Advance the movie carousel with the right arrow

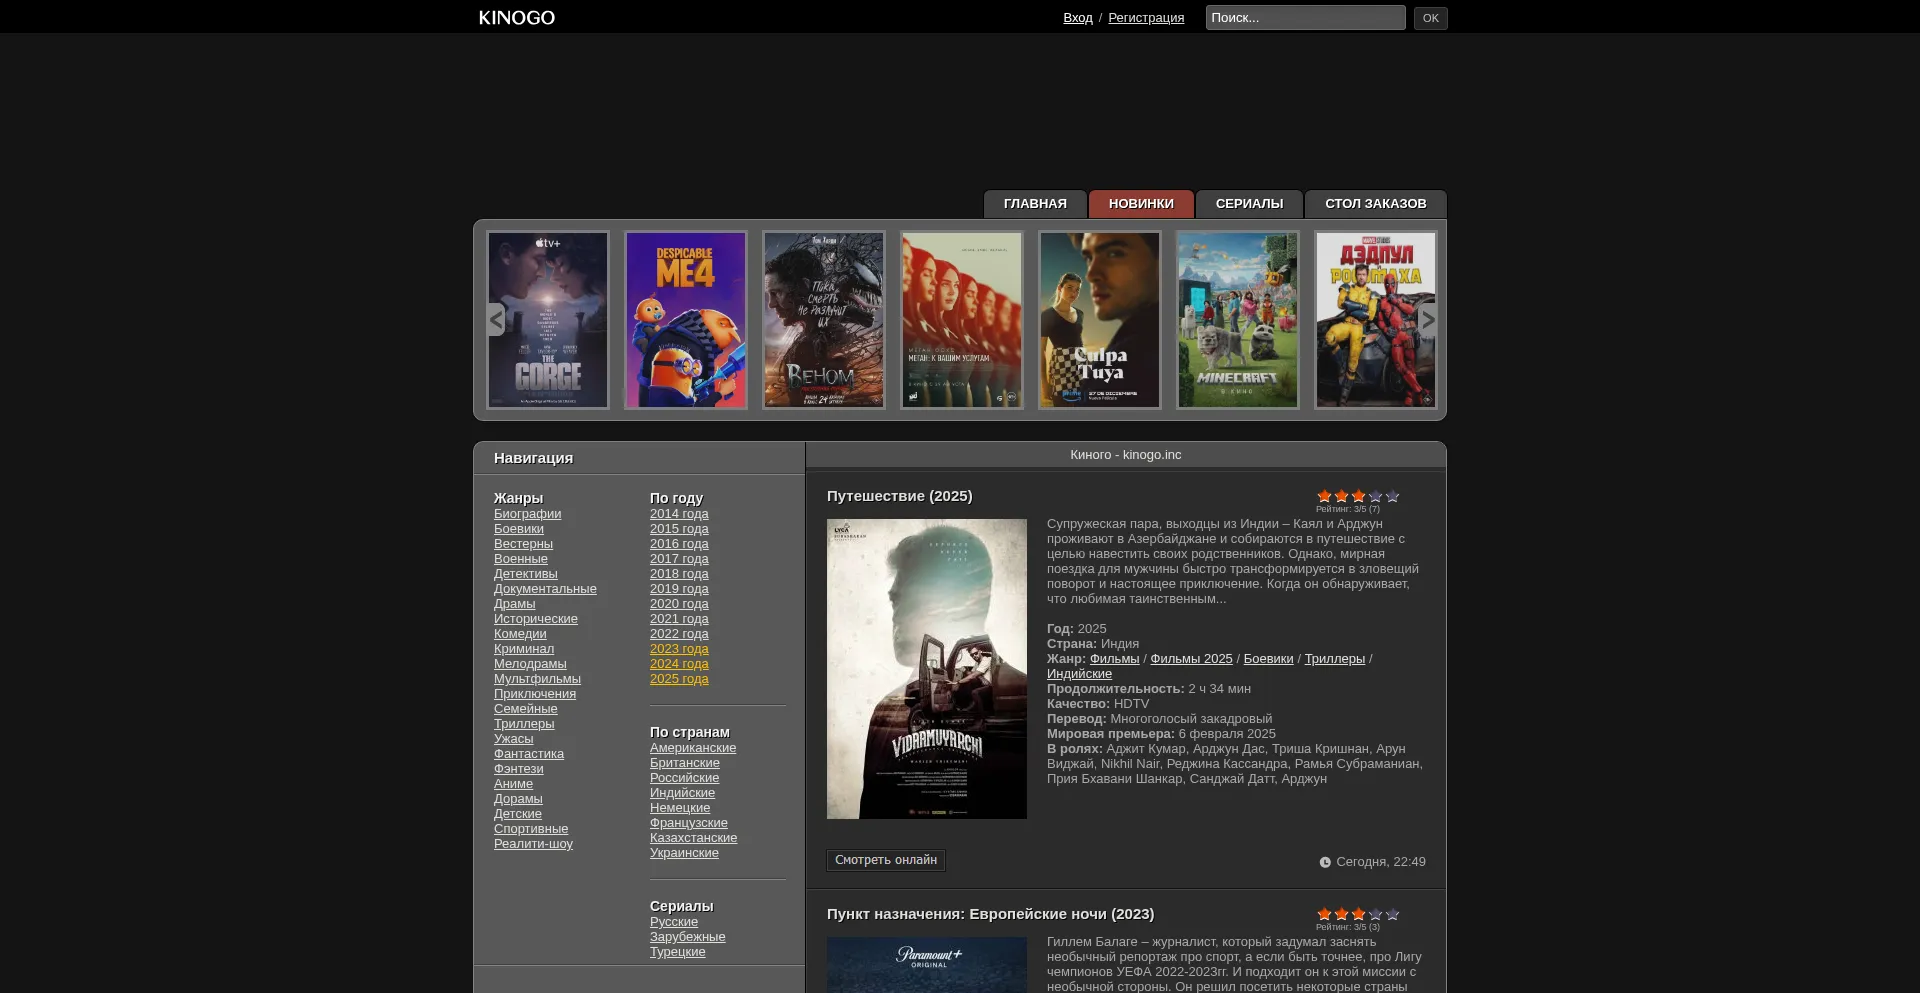(1428, 320)
